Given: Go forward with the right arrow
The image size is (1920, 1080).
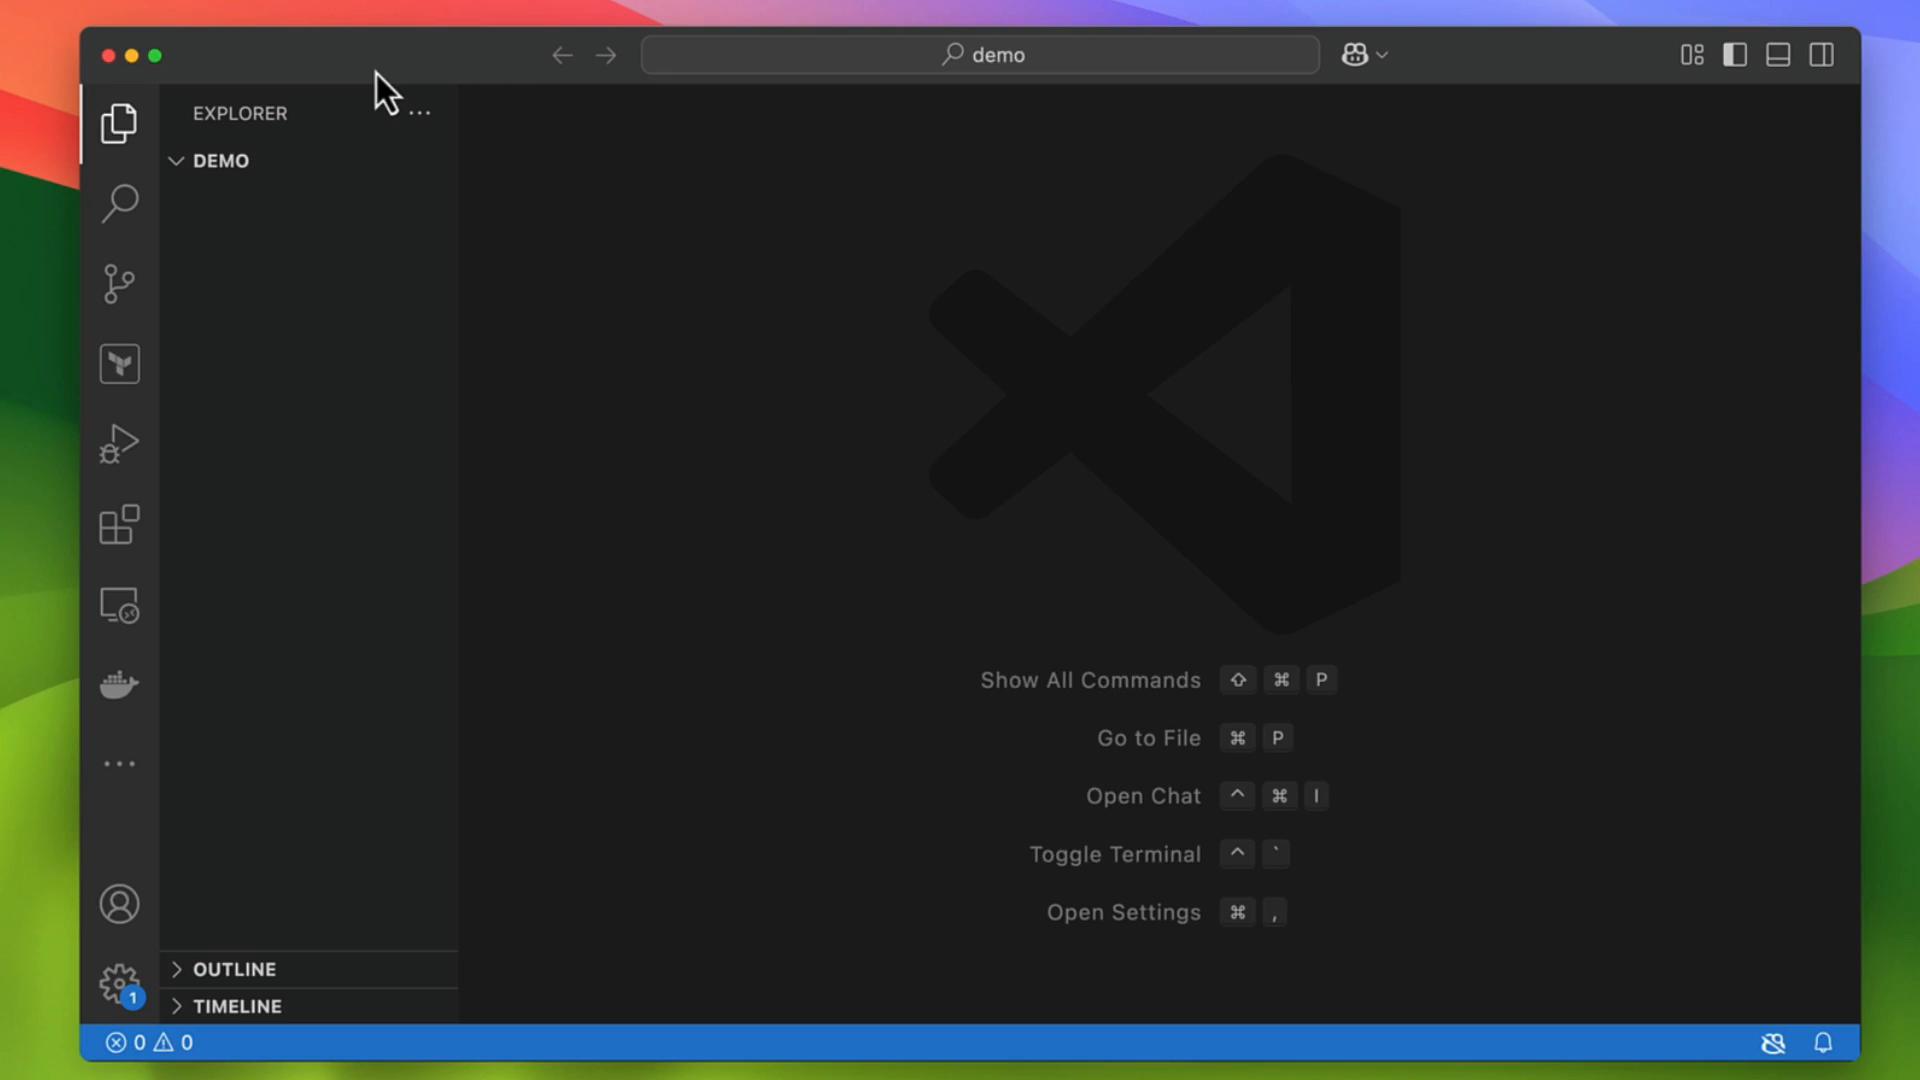Looking at the screenshot, I should click(606, 55).
